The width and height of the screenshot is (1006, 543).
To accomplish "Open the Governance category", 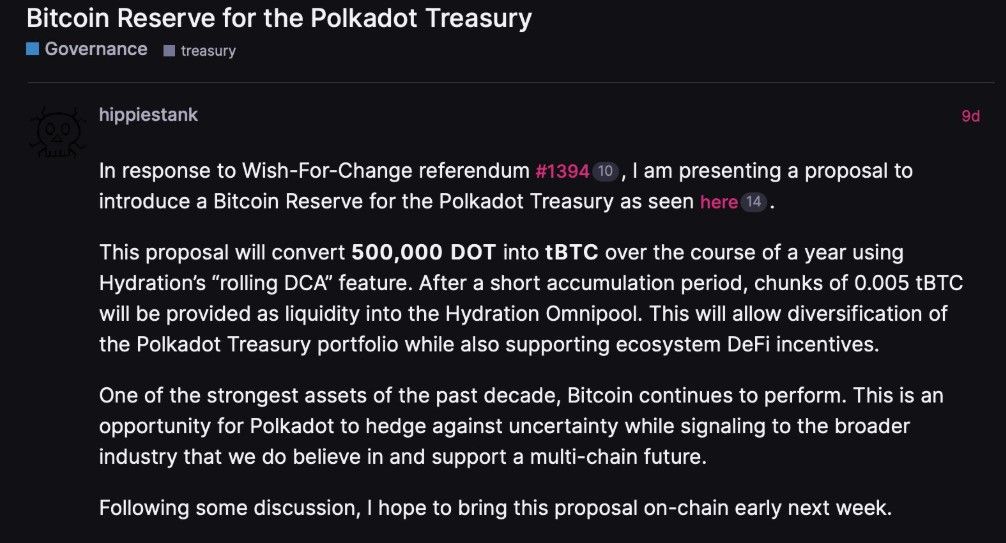I will 96,49.
